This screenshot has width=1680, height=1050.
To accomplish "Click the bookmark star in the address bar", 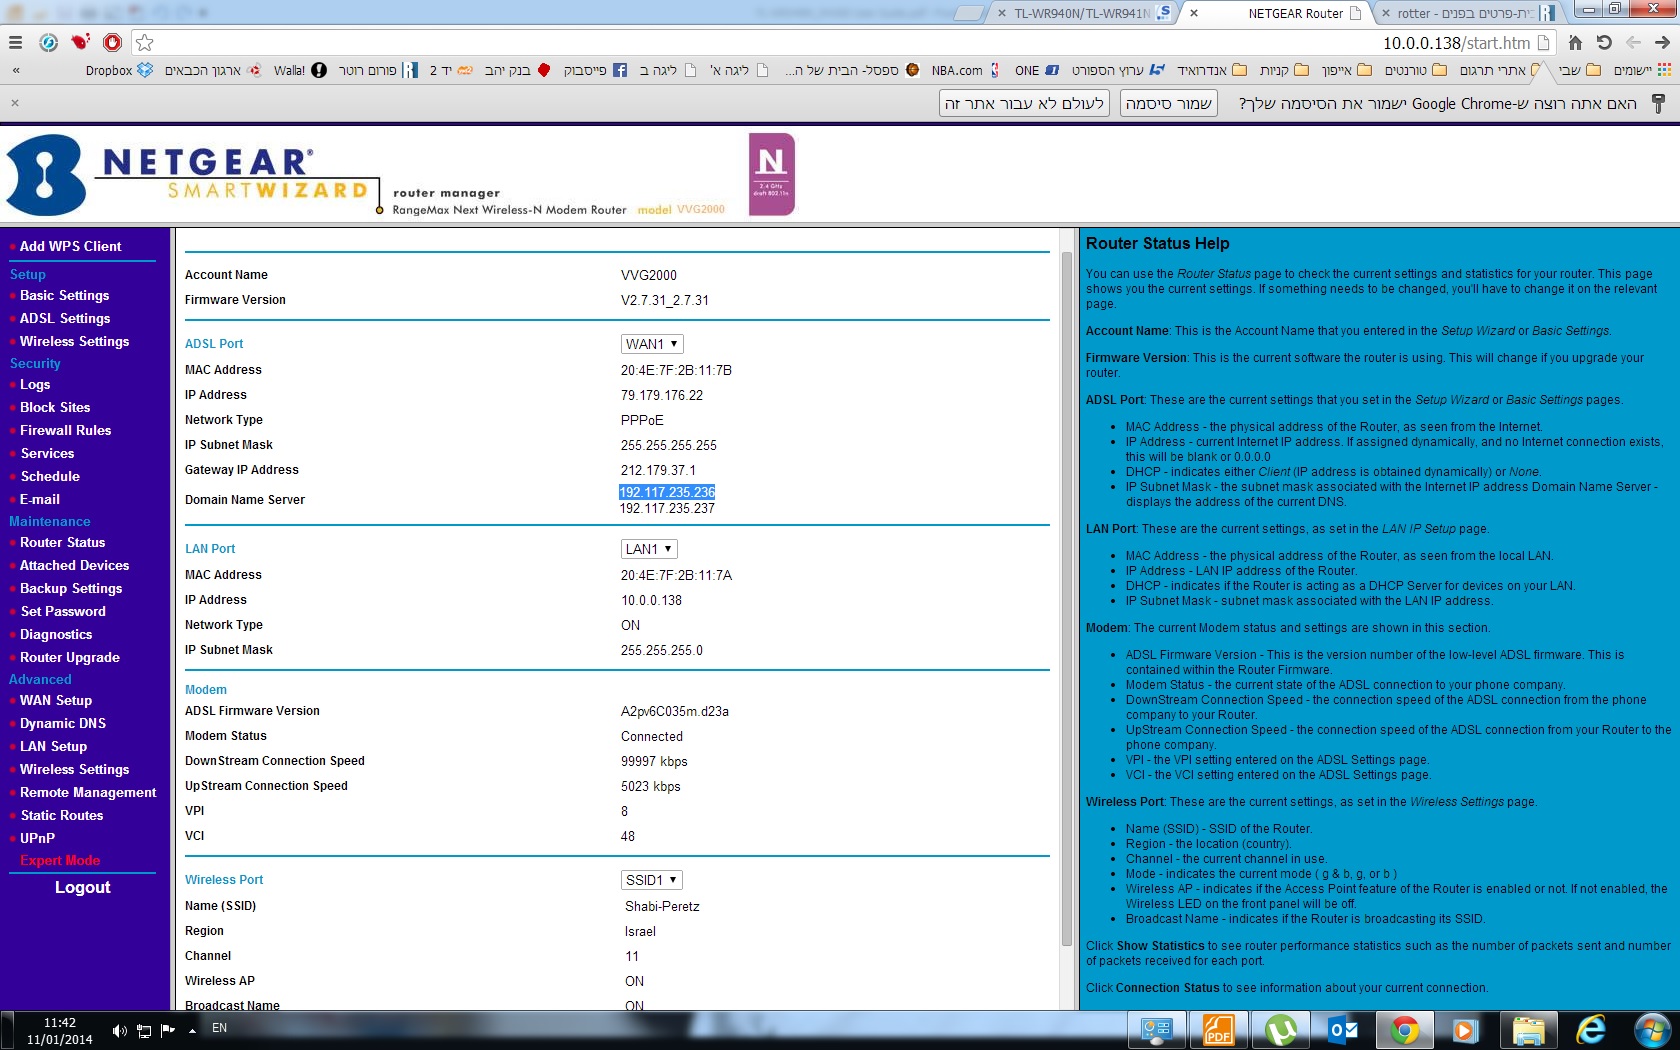I will click(145, 42).
